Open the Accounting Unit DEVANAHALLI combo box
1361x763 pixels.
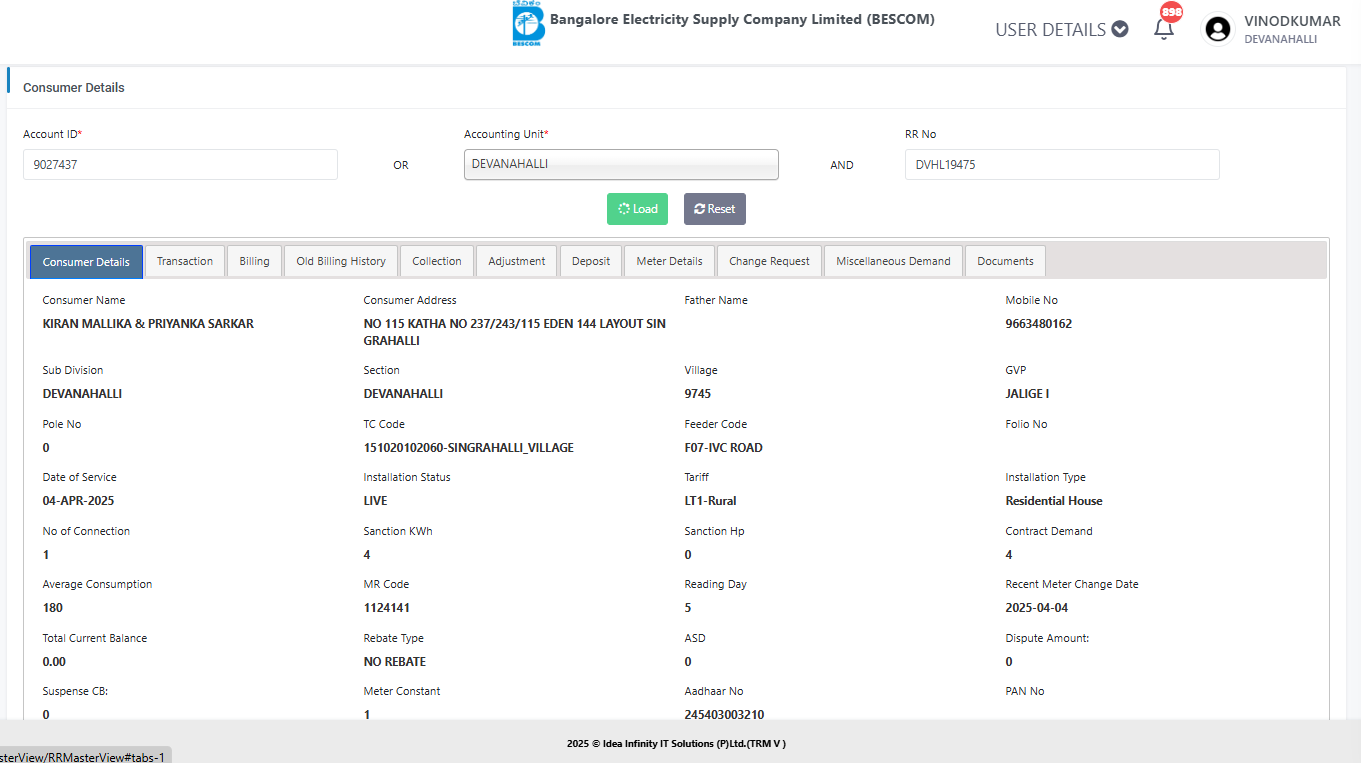621,164
